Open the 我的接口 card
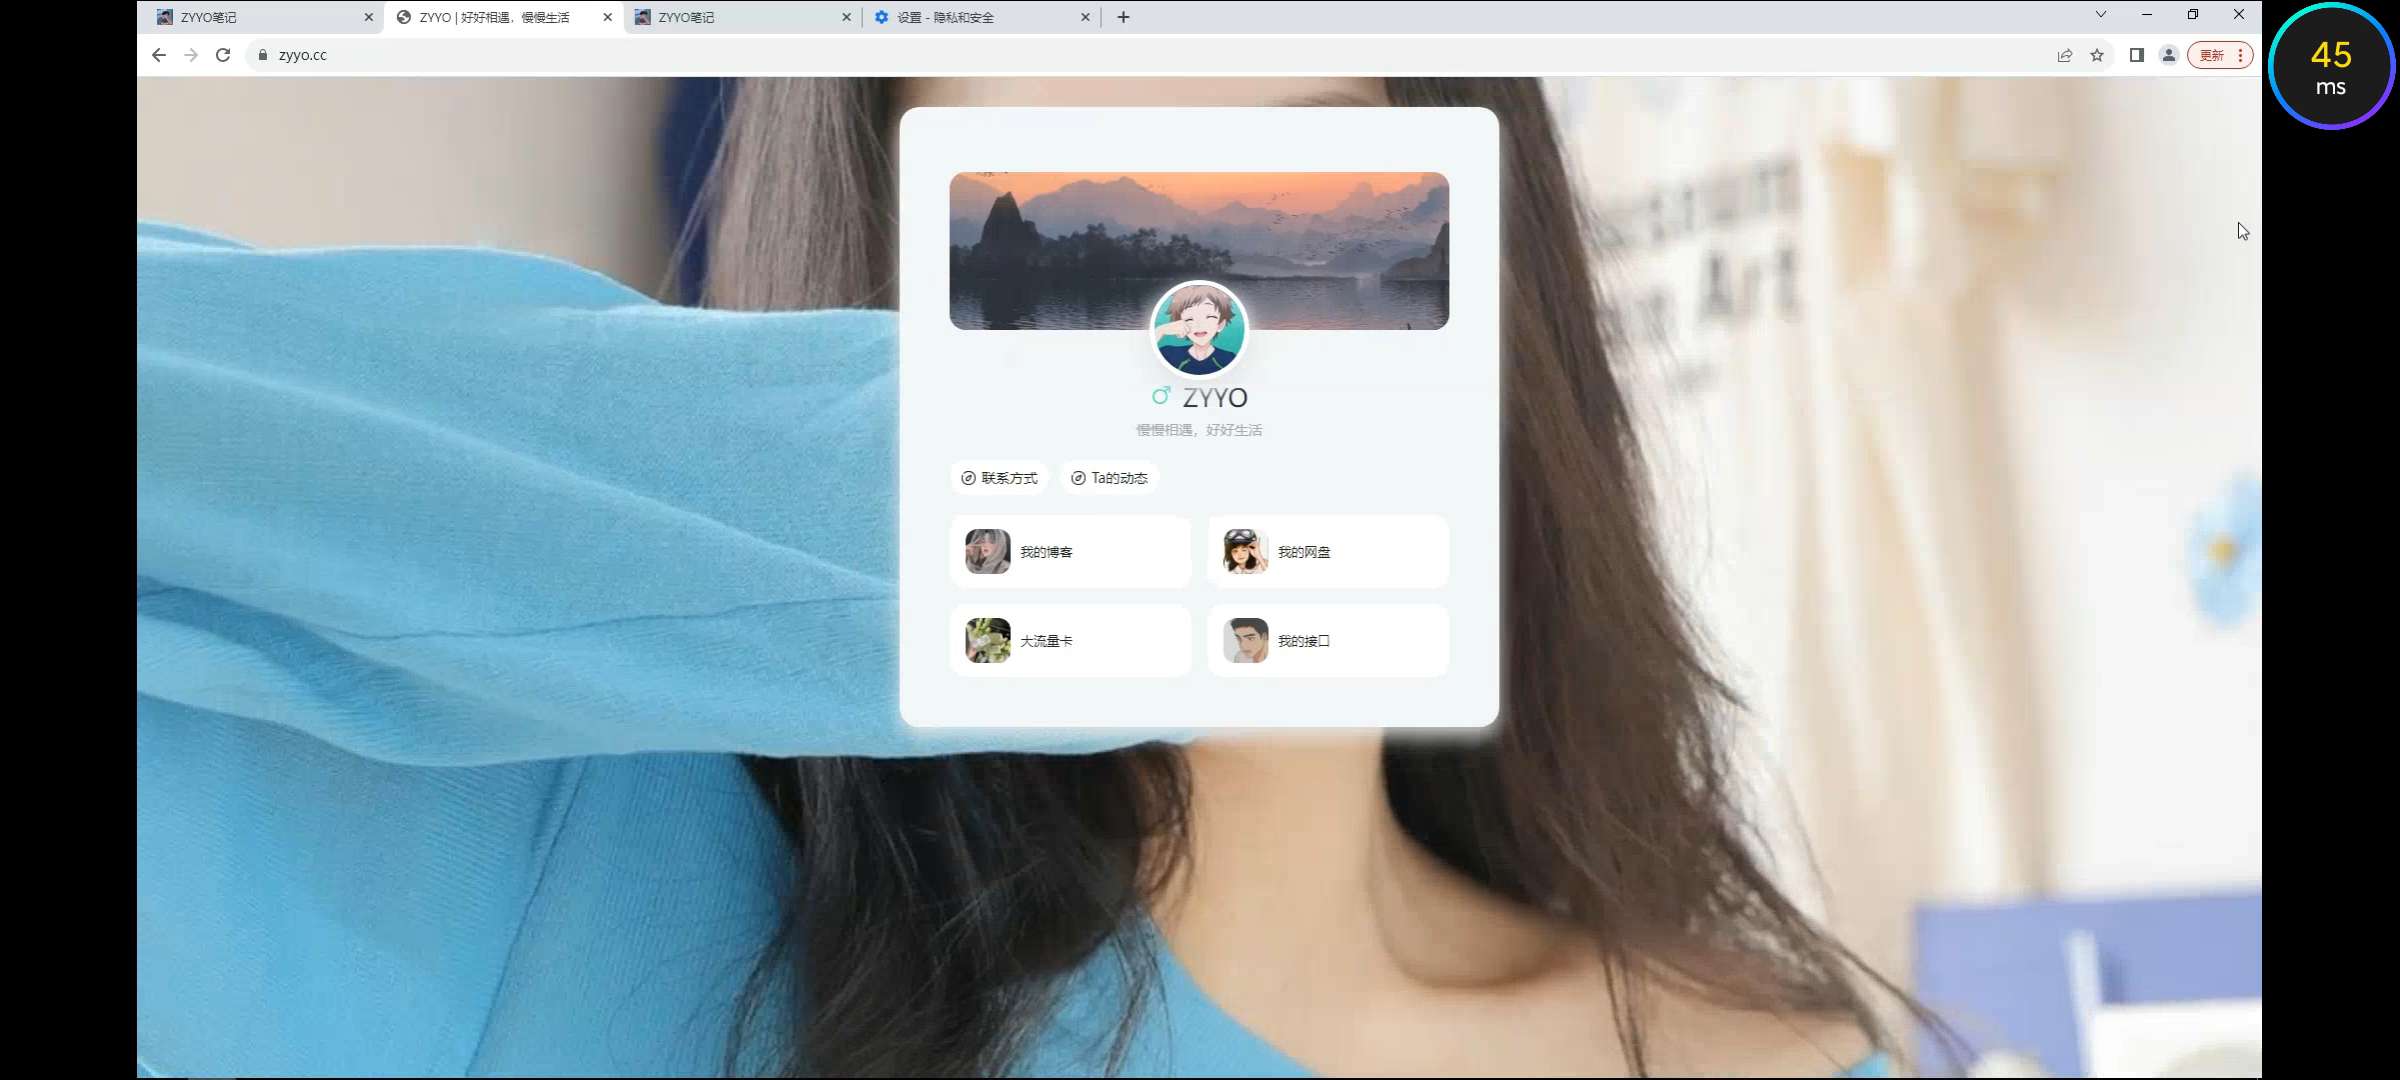Viewport: 2400px width, 1080px height. coord(1328,641)
